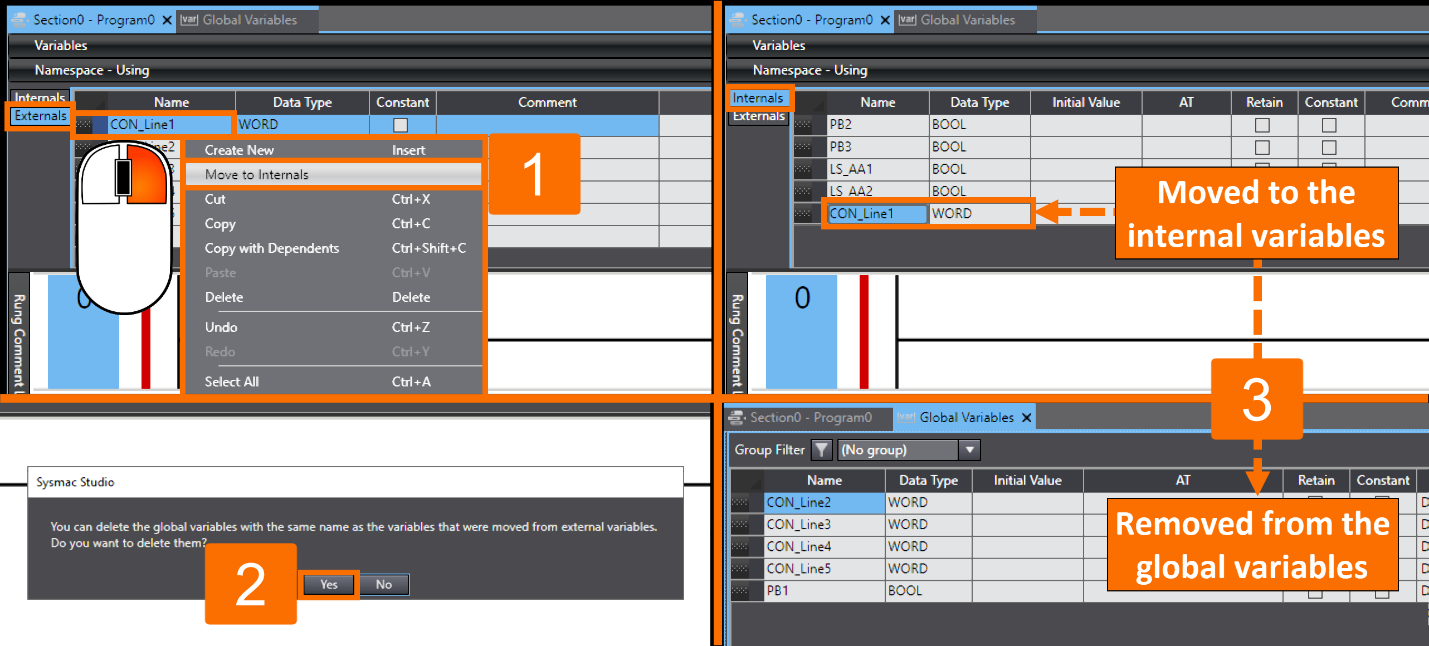Click the var icon on the Global Variables tab

coord(188,19)
